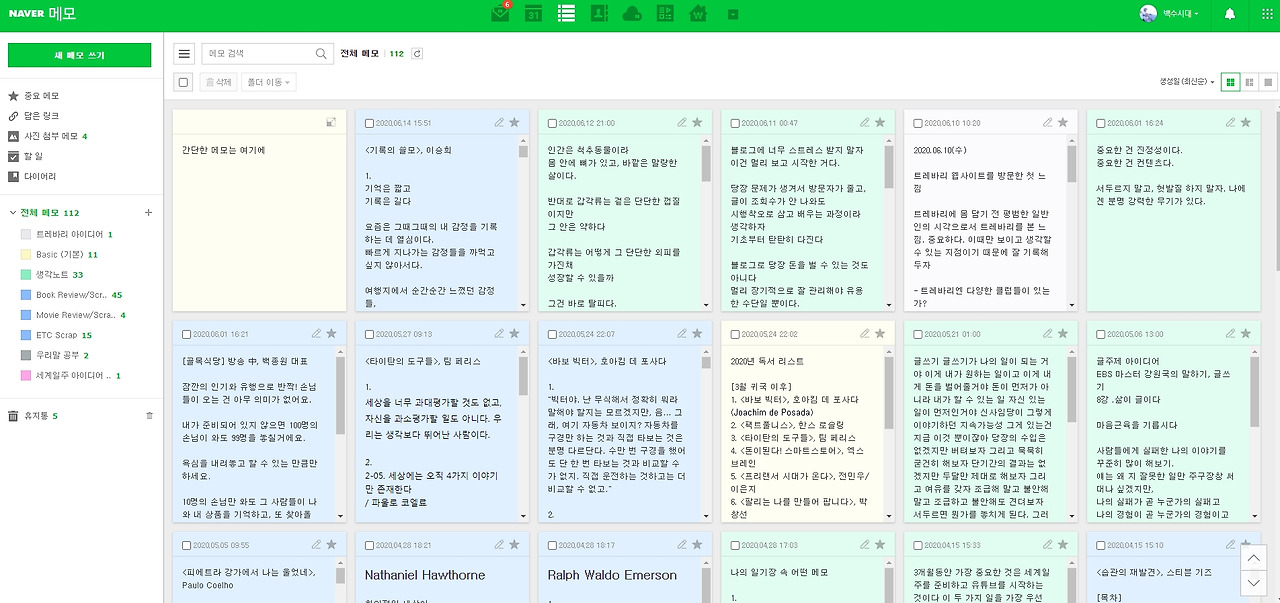This screenshot has height=603, width=1280.
Task: Select the 생각노트 folder
Action: (52, 274)
